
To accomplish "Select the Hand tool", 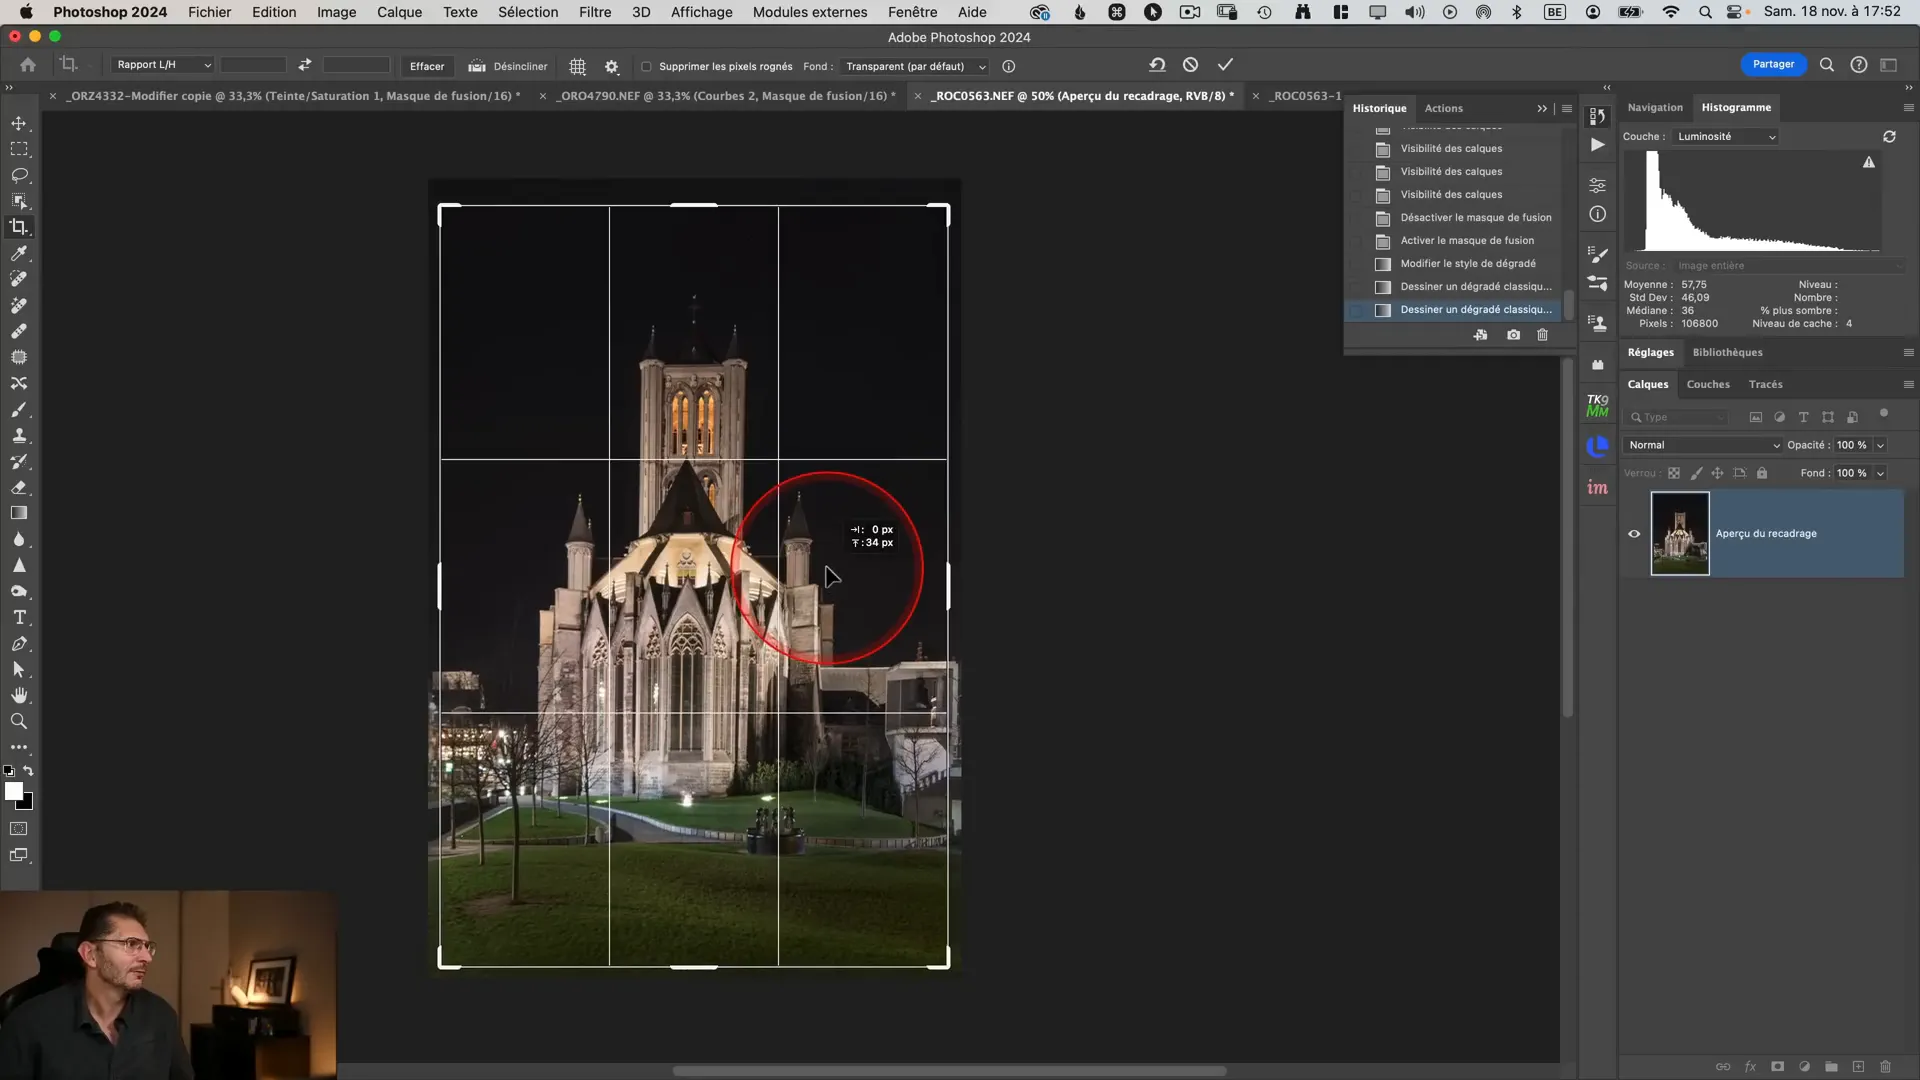I will (19, 695).
